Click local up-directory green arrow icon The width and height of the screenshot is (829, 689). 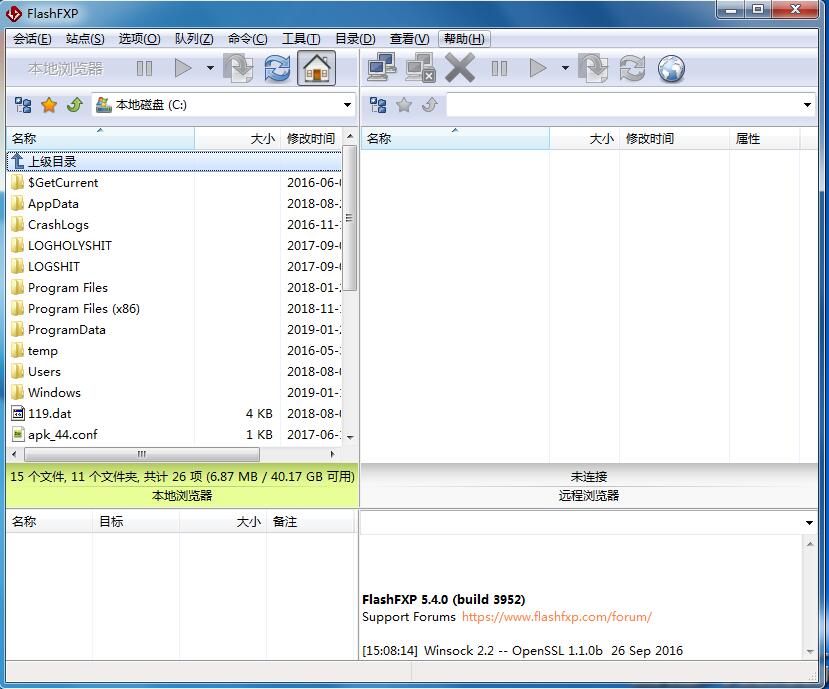click(75, 105)
